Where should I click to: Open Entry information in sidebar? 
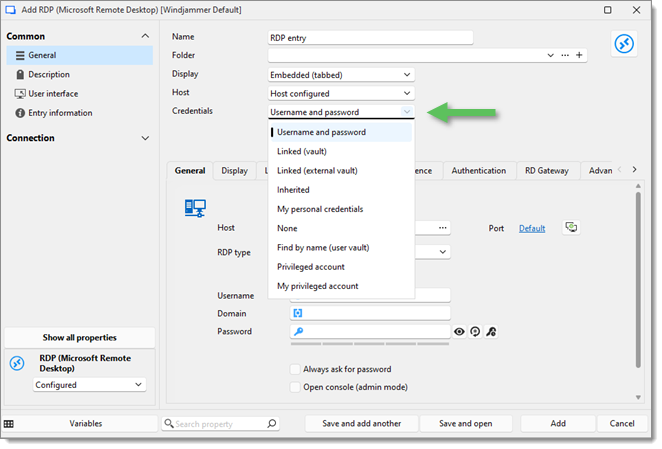point(80,113)
